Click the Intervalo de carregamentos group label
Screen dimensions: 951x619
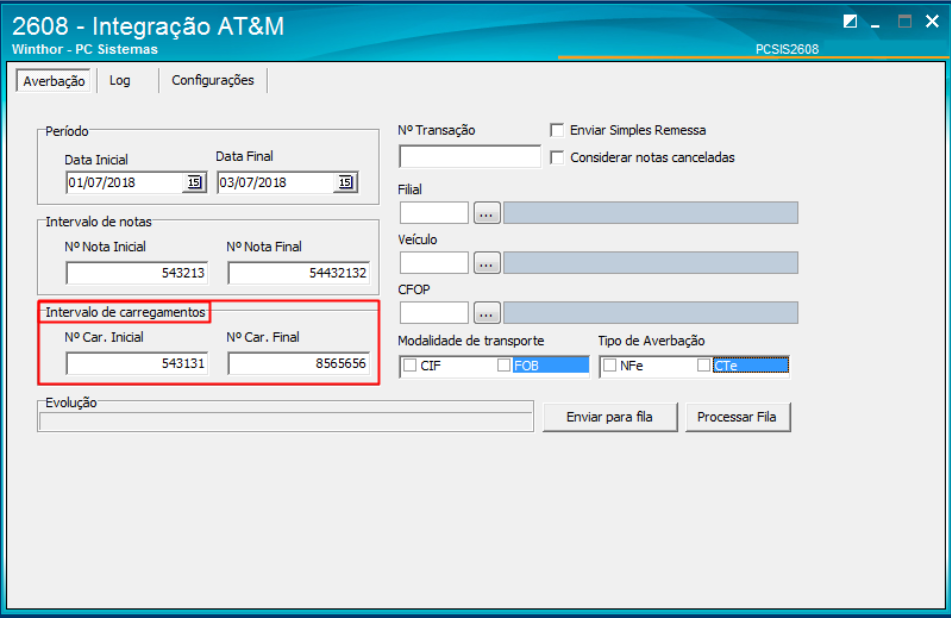click(126, 312)
